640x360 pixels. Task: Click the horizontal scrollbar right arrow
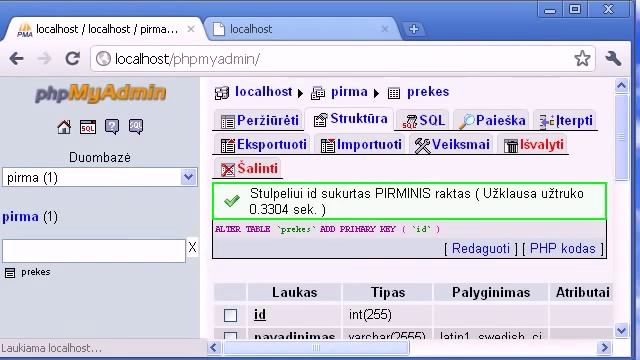pos(604,348)
